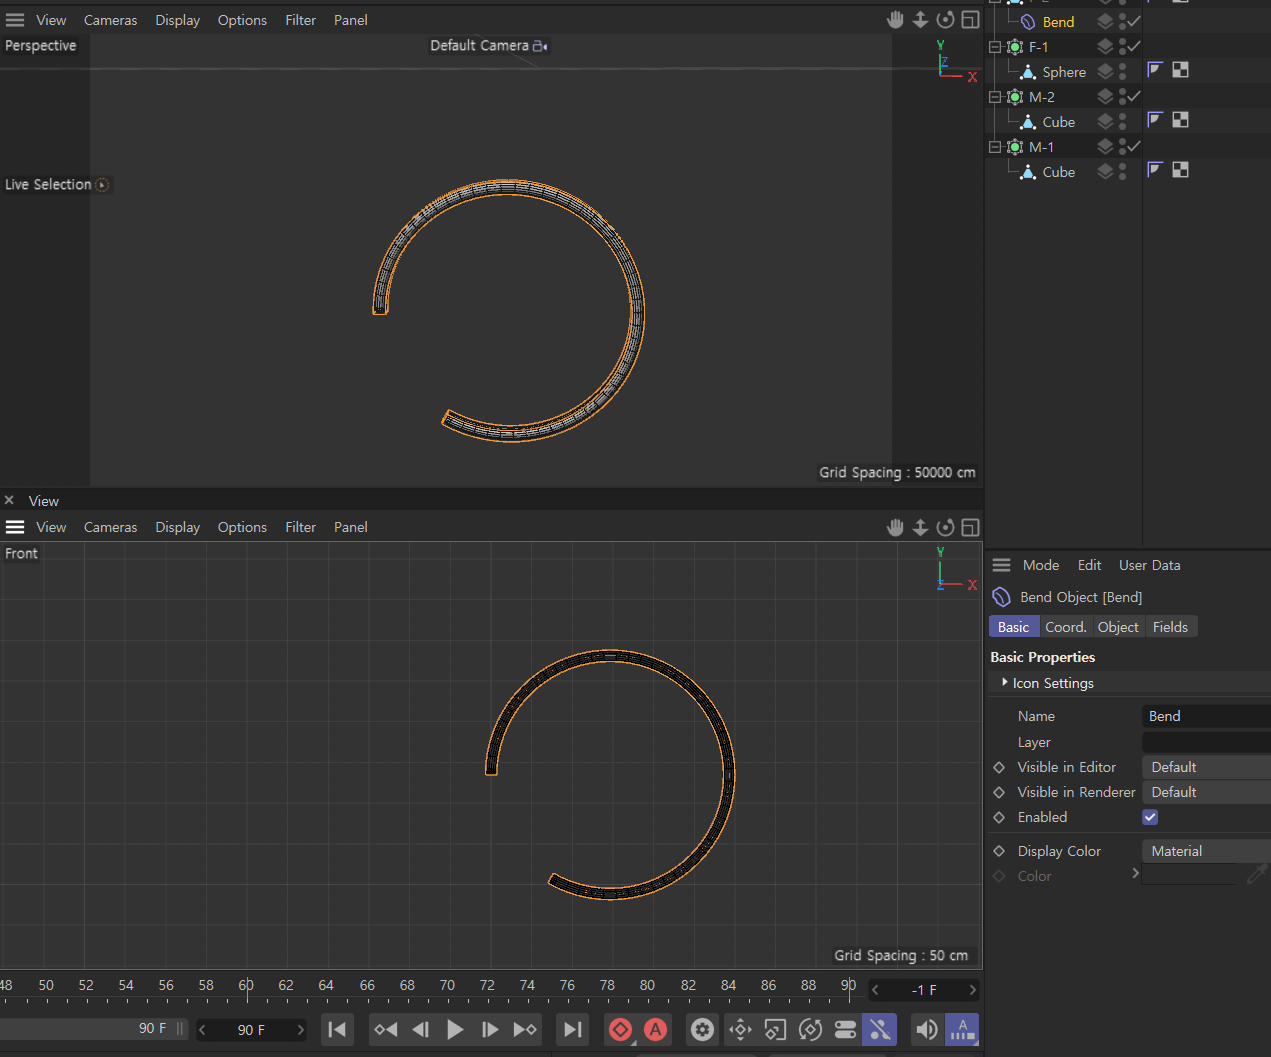The image size is (1271, 1057).
Task: Toggle the Enabled checkbox for Bend
Action: click(x=1150, y=817)
